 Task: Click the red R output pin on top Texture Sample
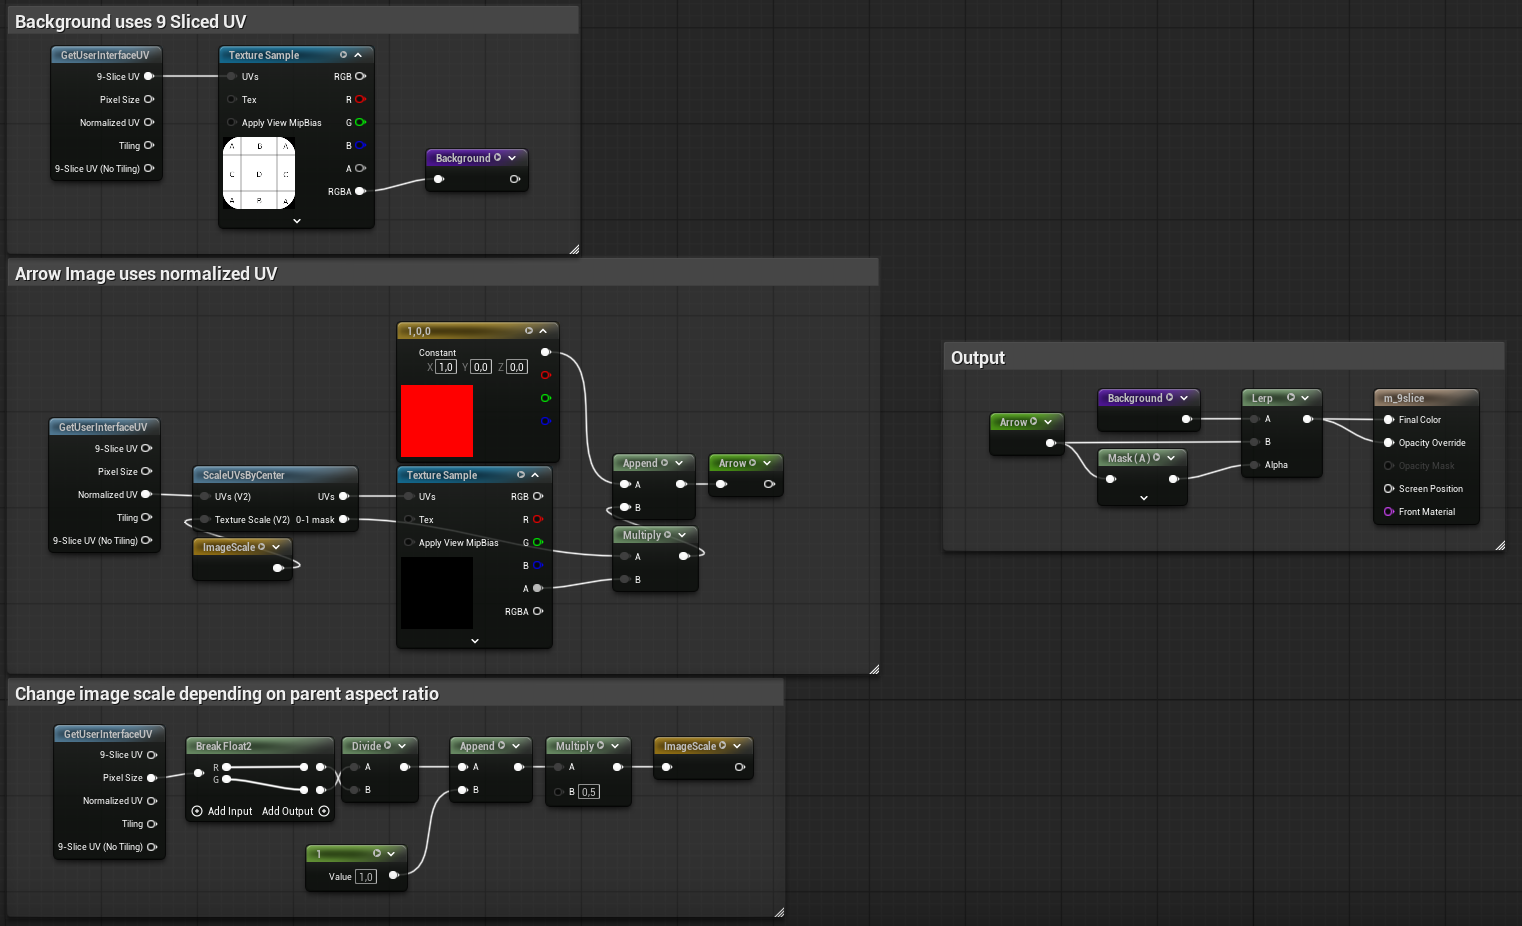pos(360,99)
